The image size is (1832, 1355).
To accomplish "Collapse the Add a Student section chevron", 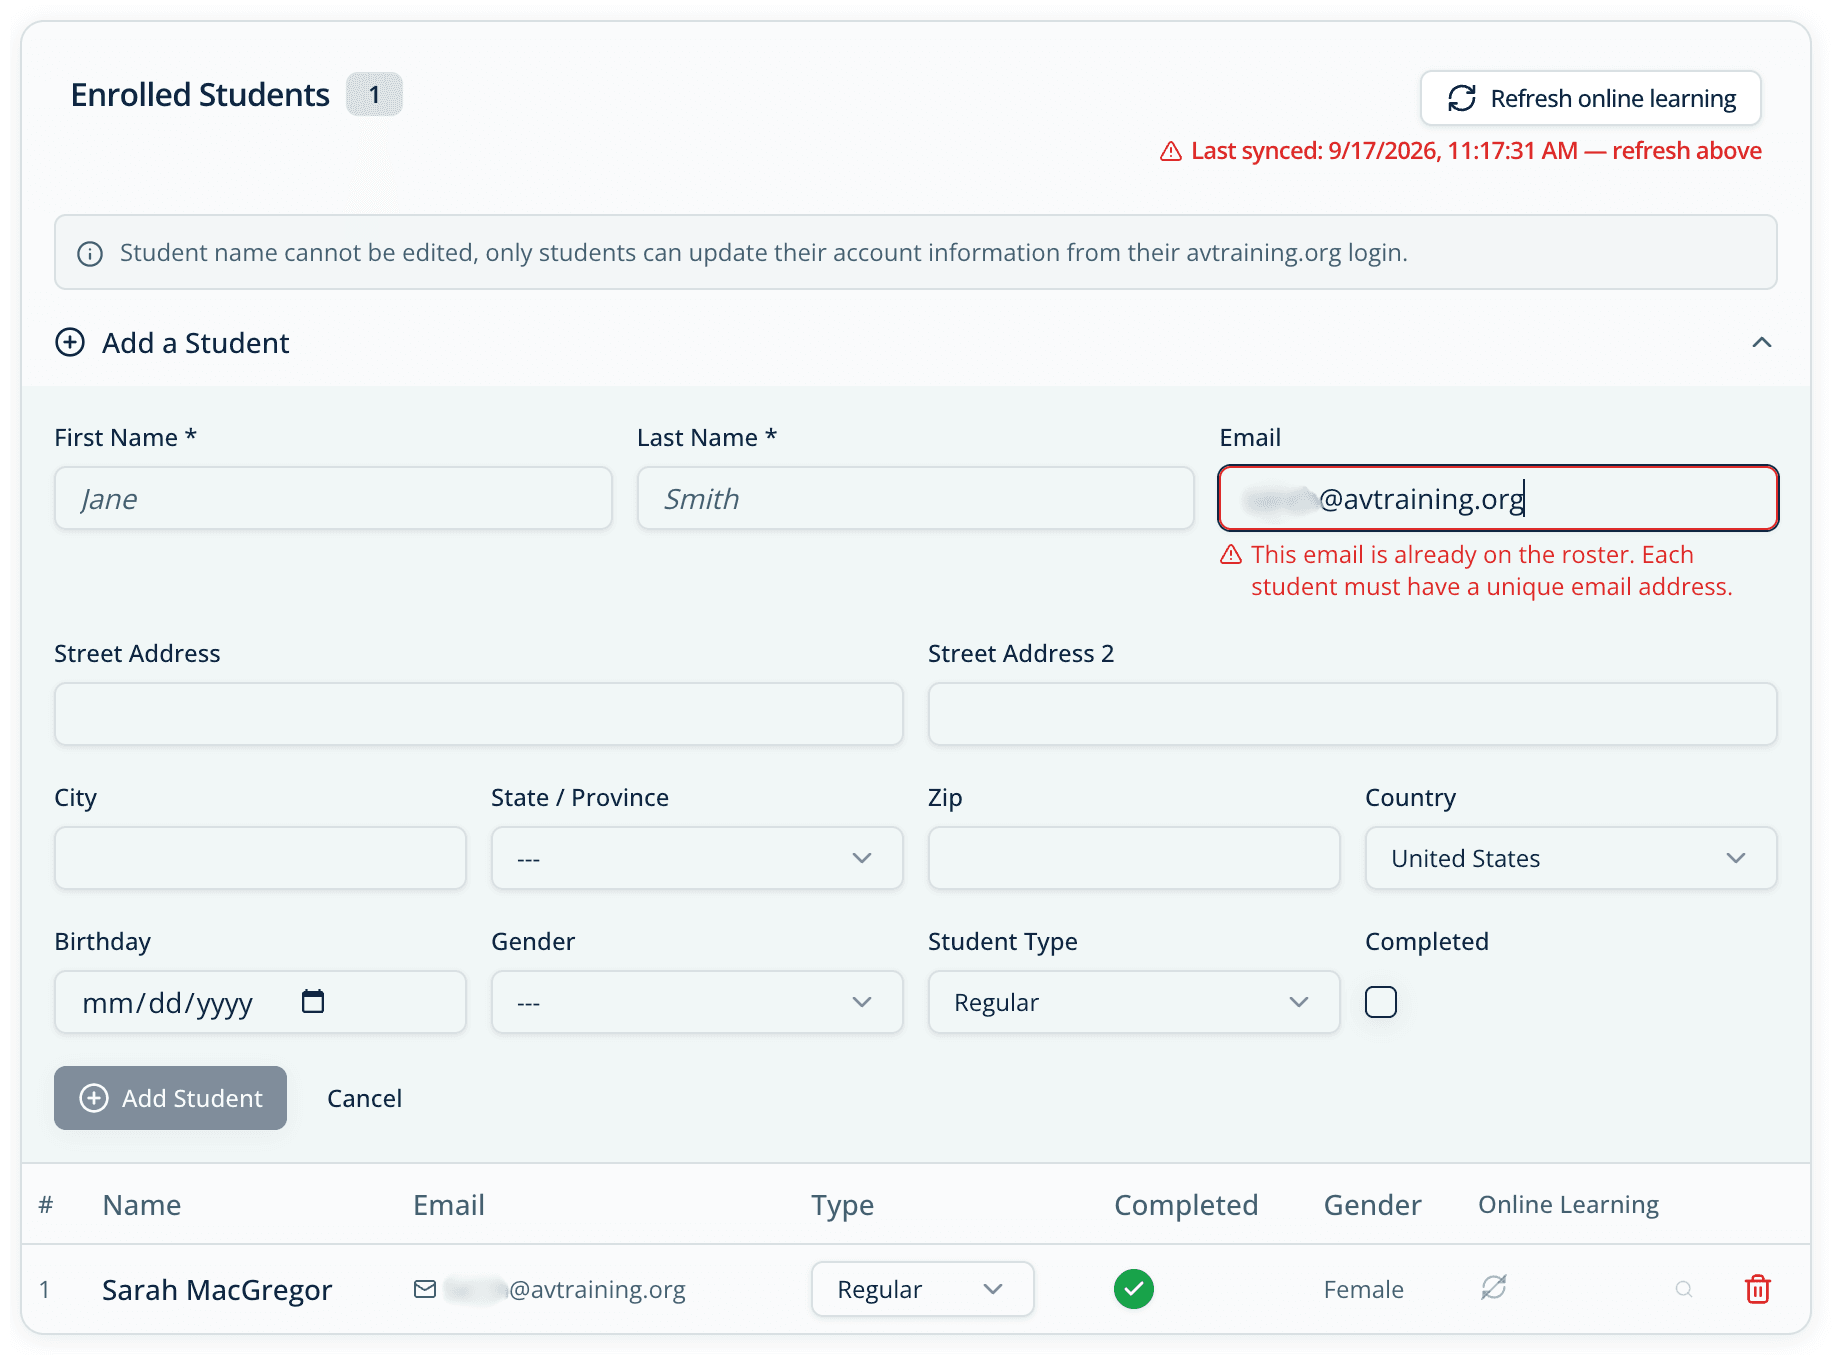I will coord(1762,342).
